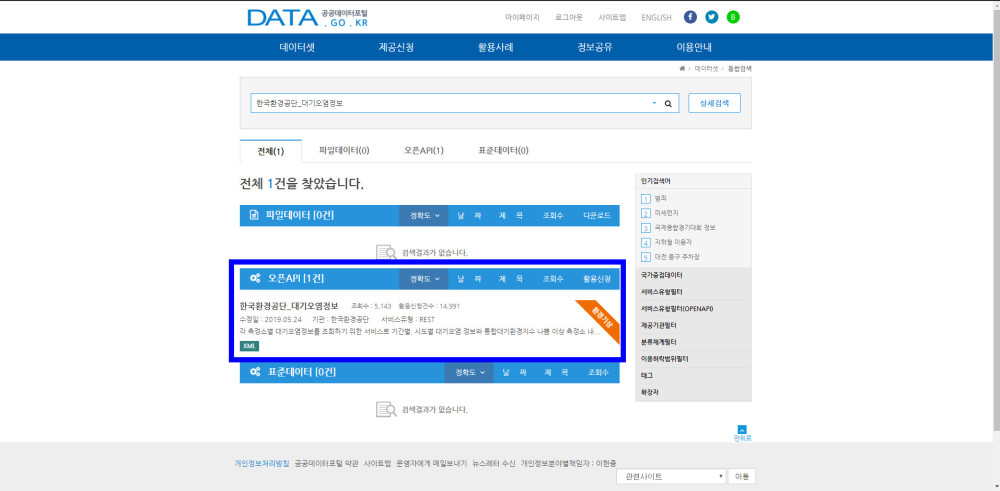Image resolution: width=1000 pixels, height=491 pixels.
Task: Select popular keyword 1 범죄
Action: pyautogui.click(x=660, y=198)
